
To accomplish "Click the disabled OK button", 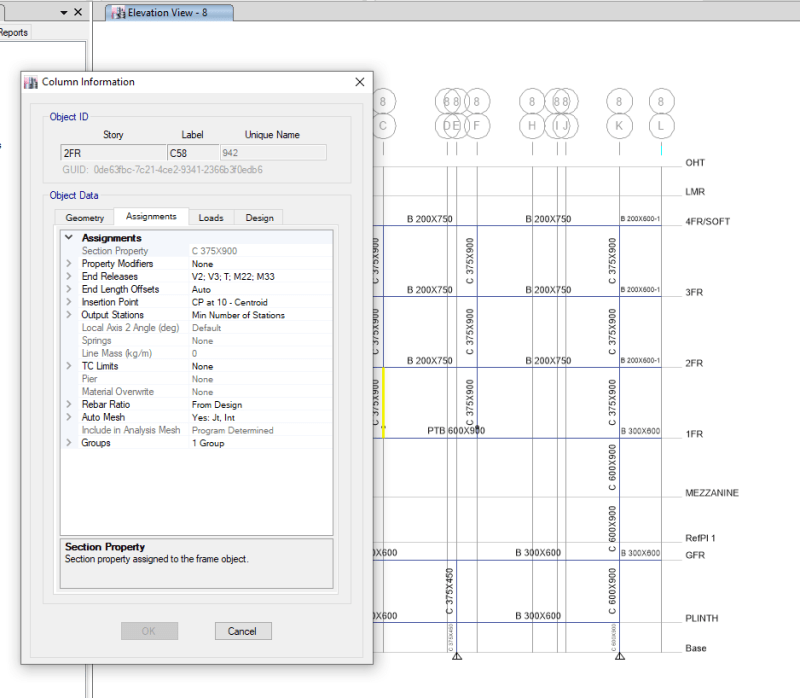I will [x=149, y=631].
